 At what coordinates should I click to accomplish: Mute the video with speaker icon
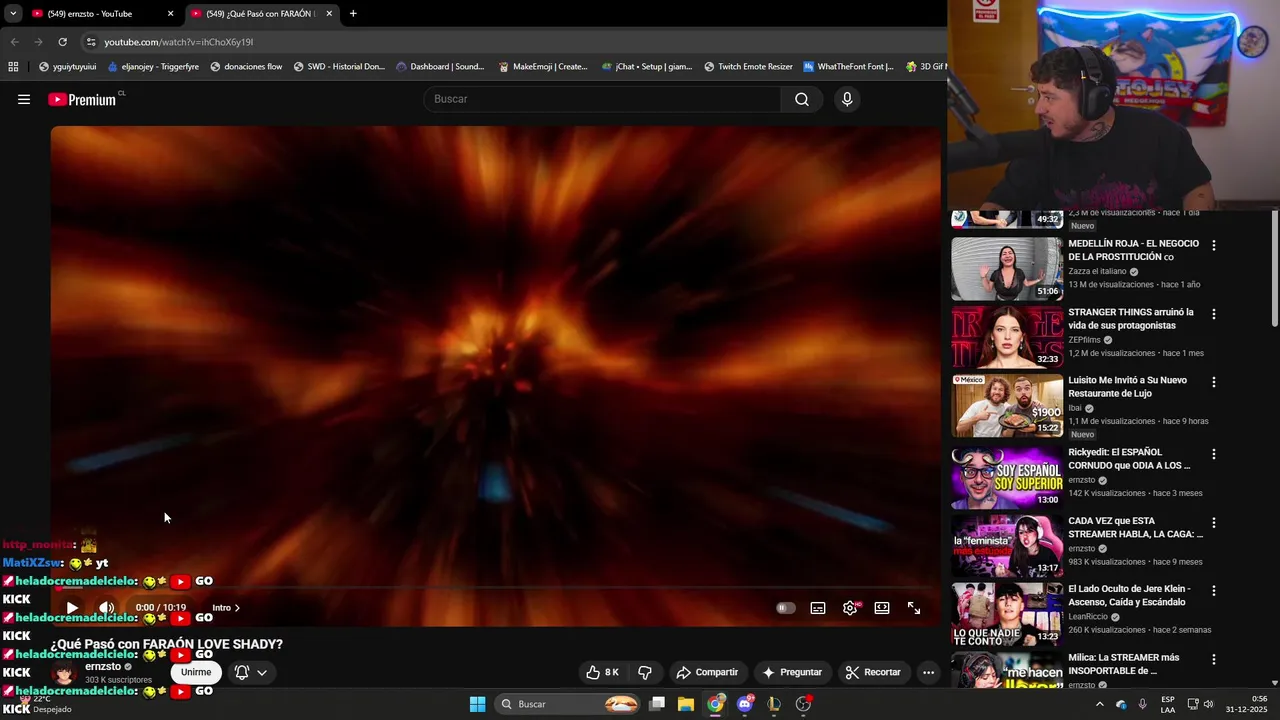pos(107,608)
